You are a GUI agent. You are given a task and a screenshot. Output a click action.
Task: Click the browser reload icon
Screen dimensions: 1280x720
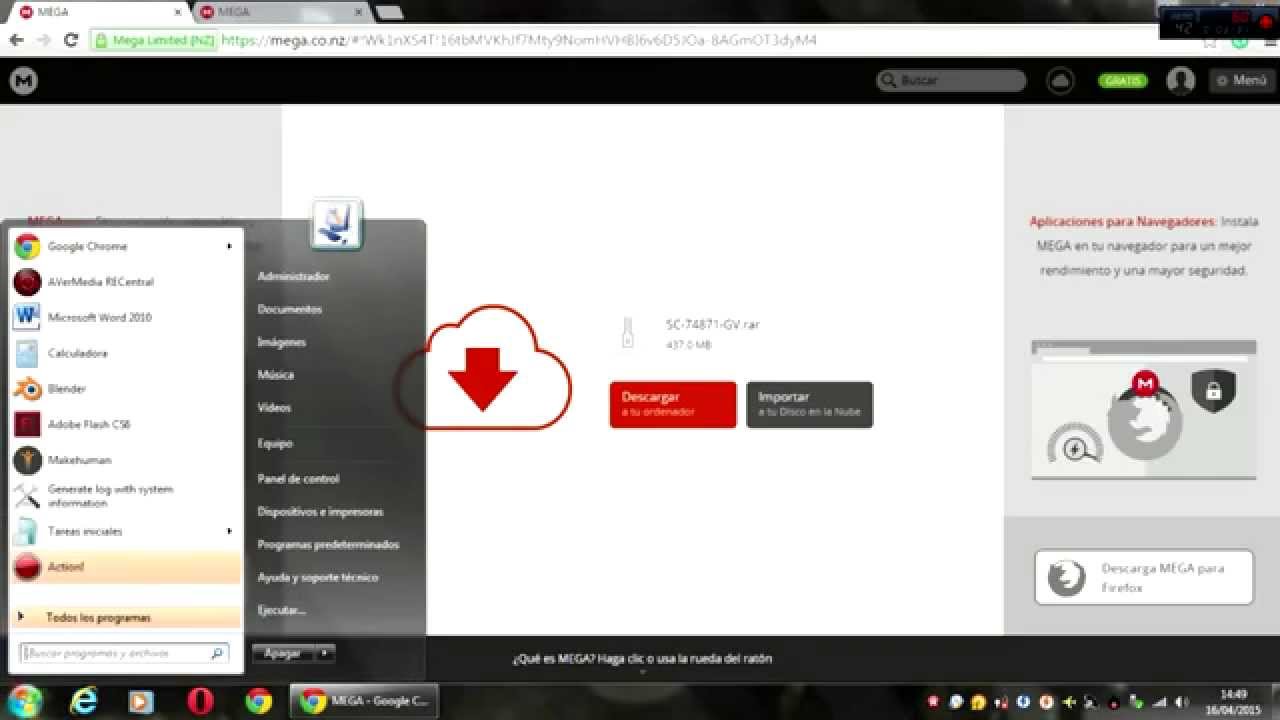71,40
